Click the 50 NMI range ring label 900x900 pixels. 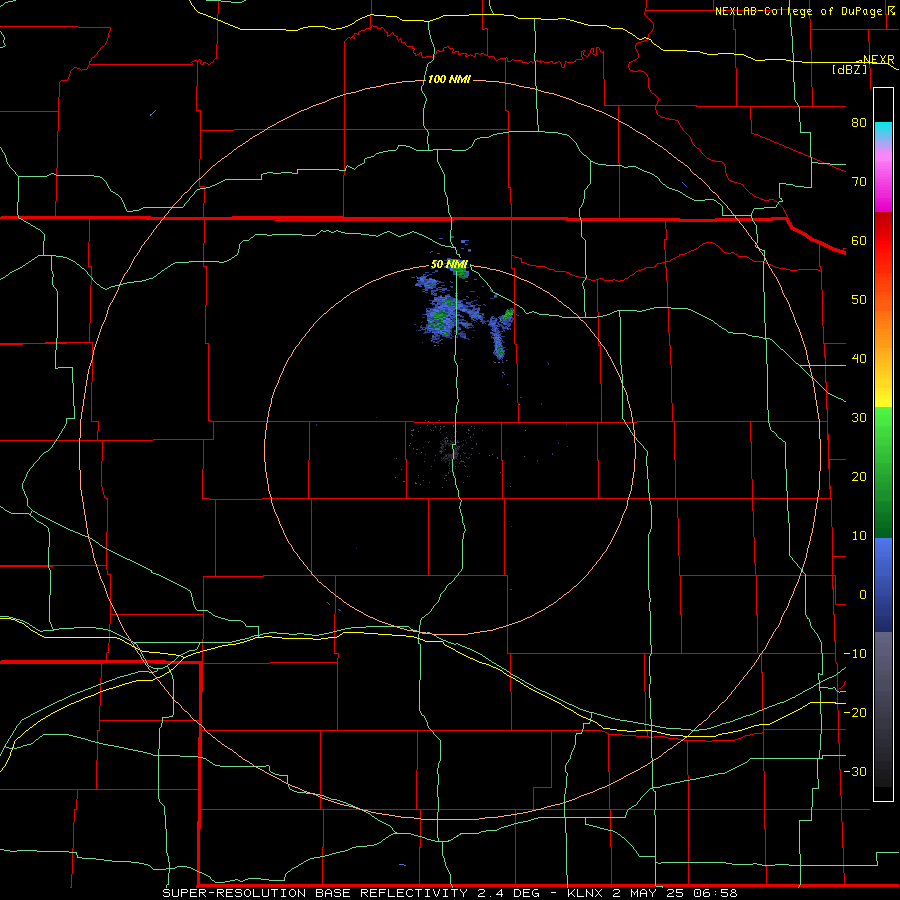point(449,265)
